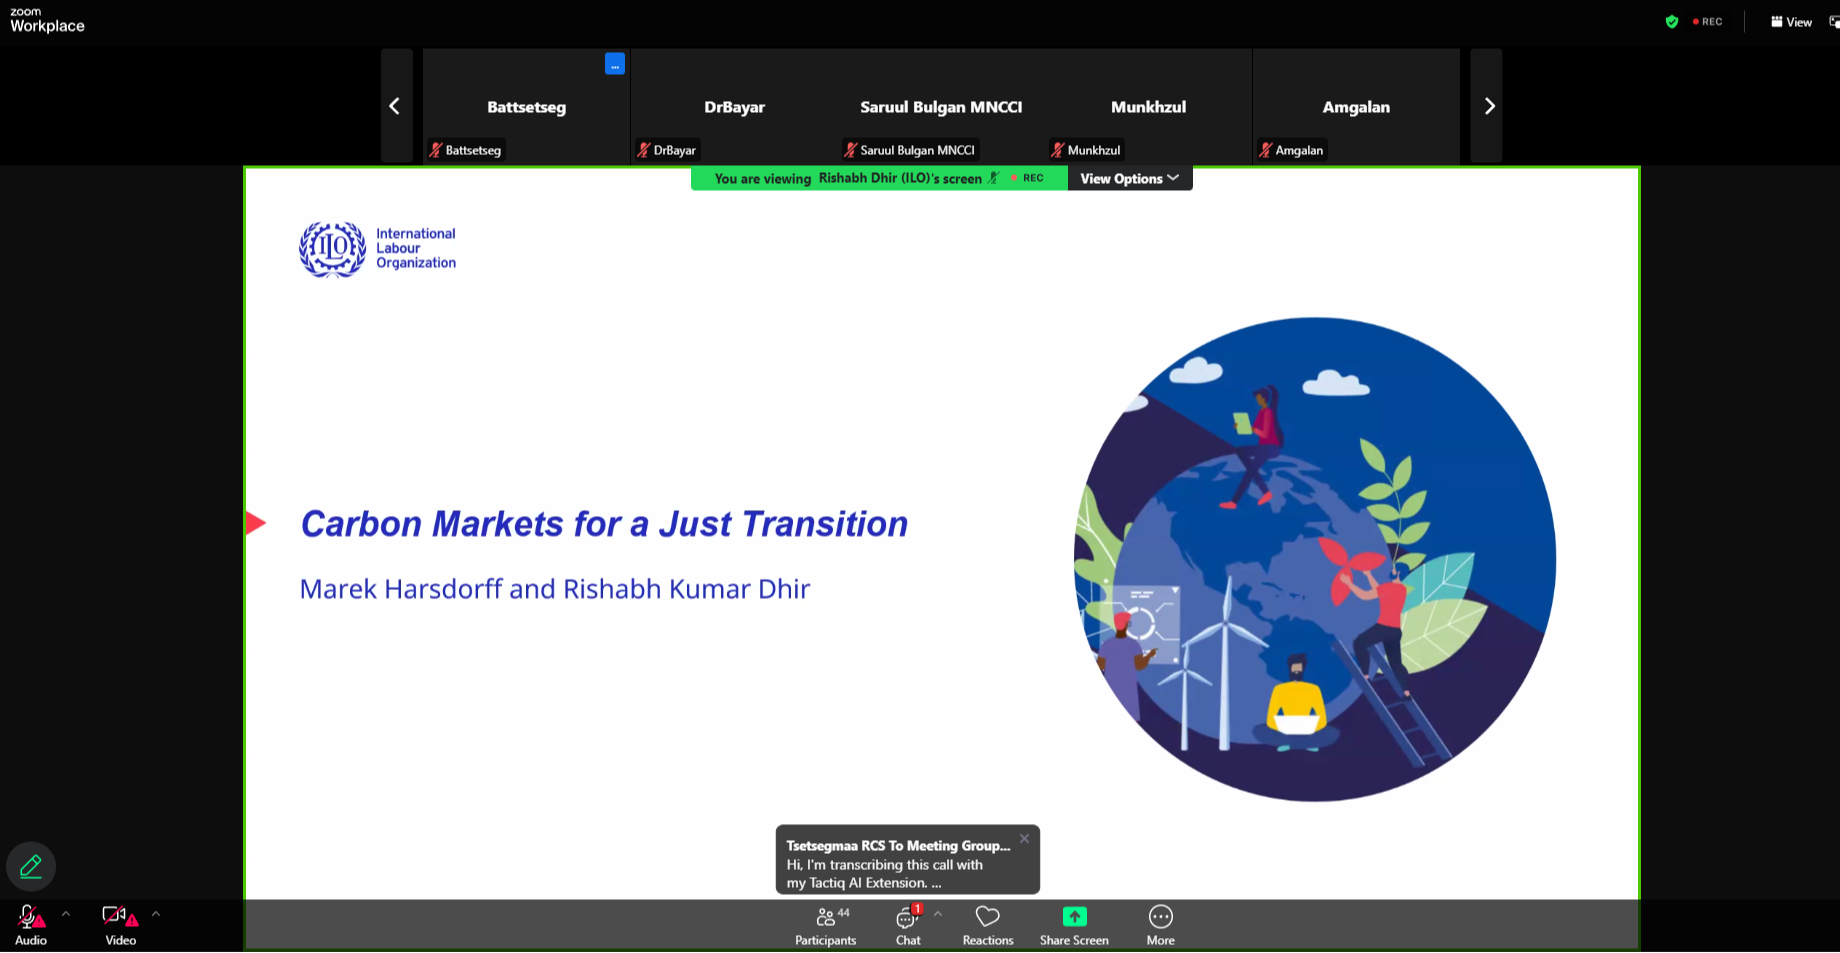Screen dimensions: 1840x953
Task: Open the Participants panel icon
Action: (x=825, y=917)
